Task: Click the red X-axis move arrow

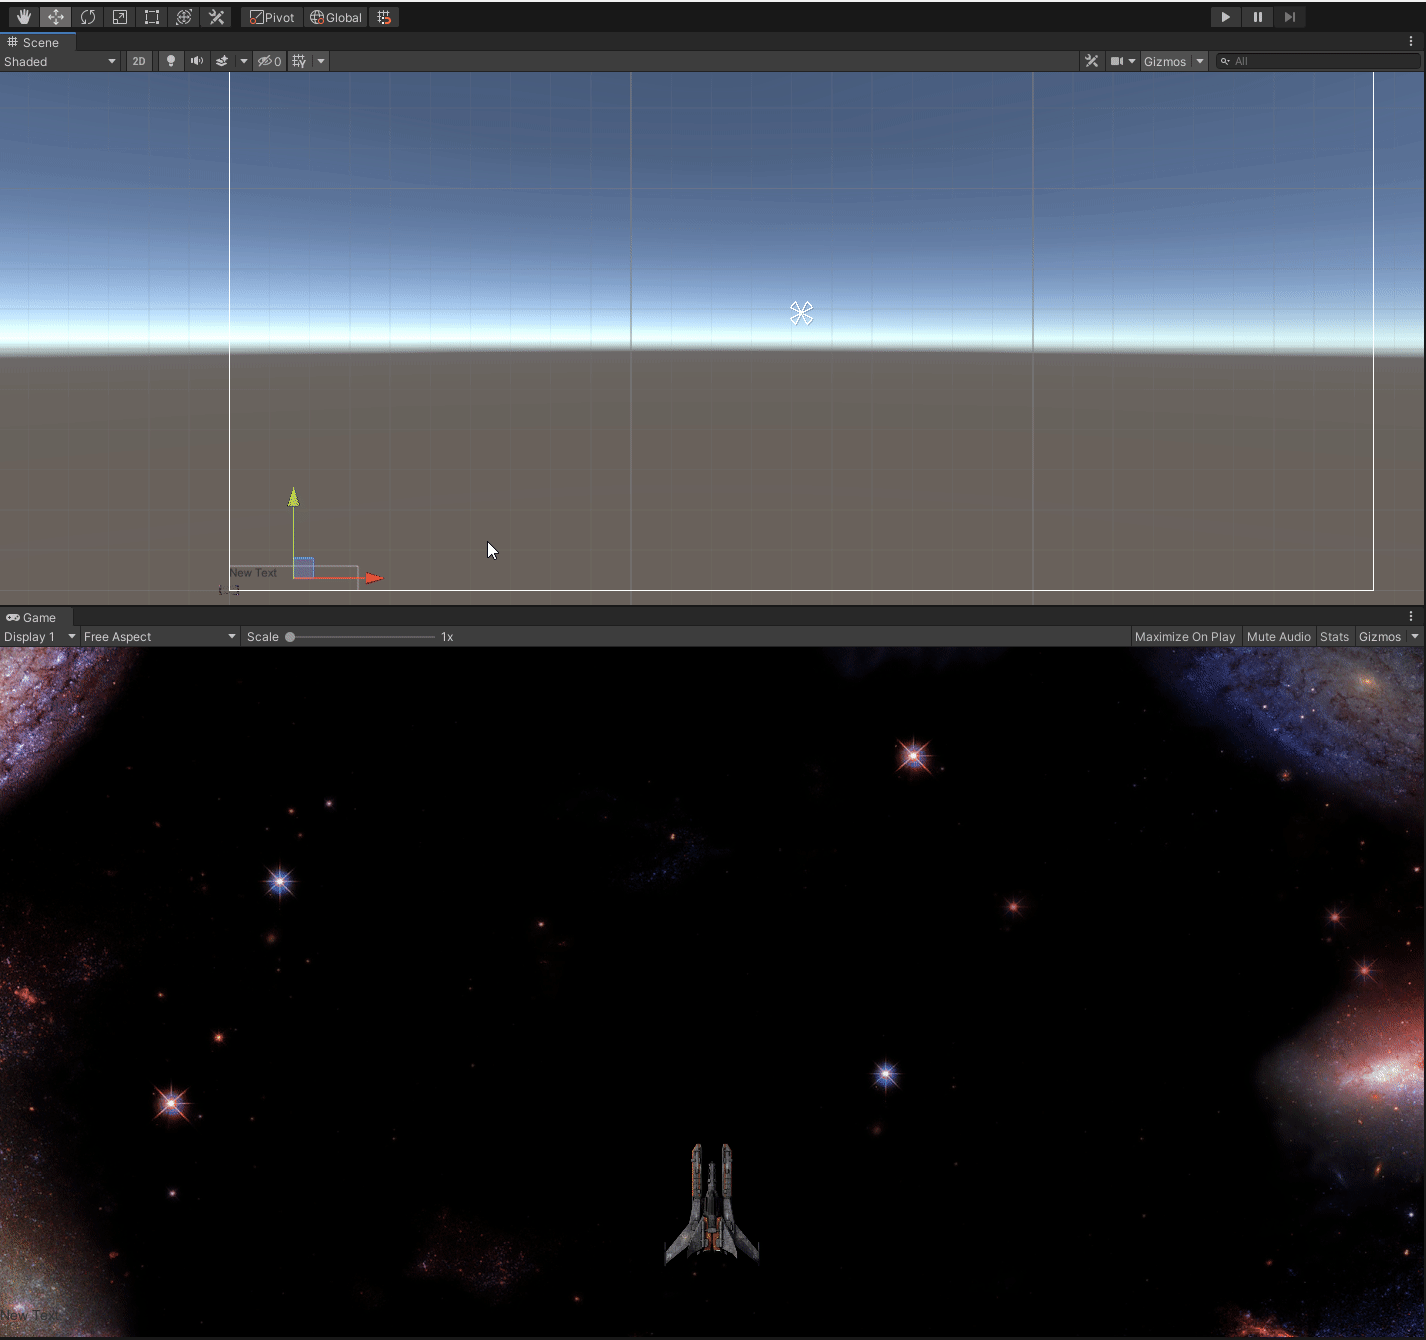Action: pos(373,577)
